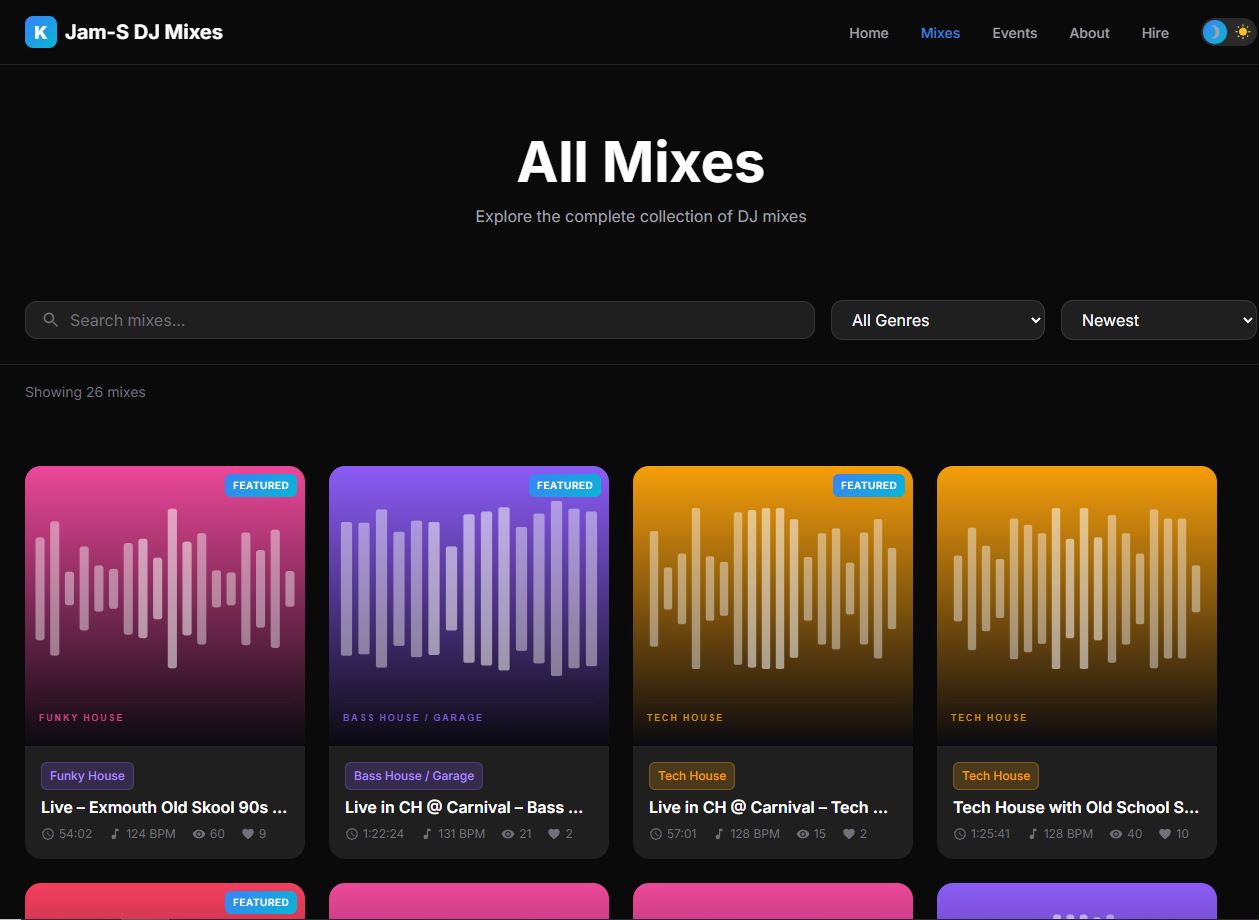Click eye views icon next to 21
The width and height of the screenshot is (1259, 920).
pyautogui.click(x=509, y=834)
